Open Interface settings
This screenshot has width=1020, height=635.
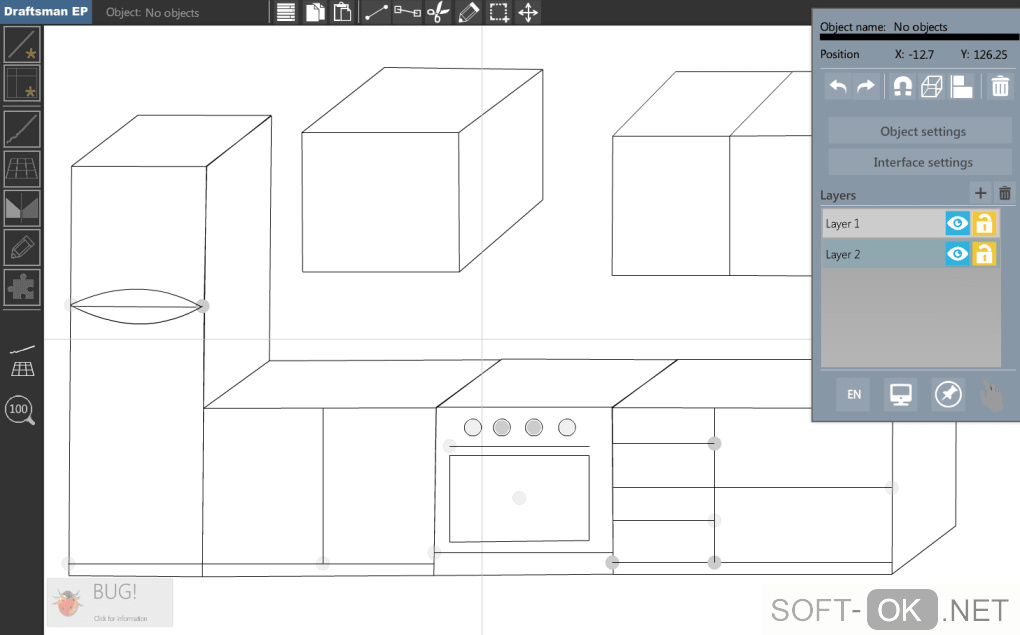click(920, 162)
